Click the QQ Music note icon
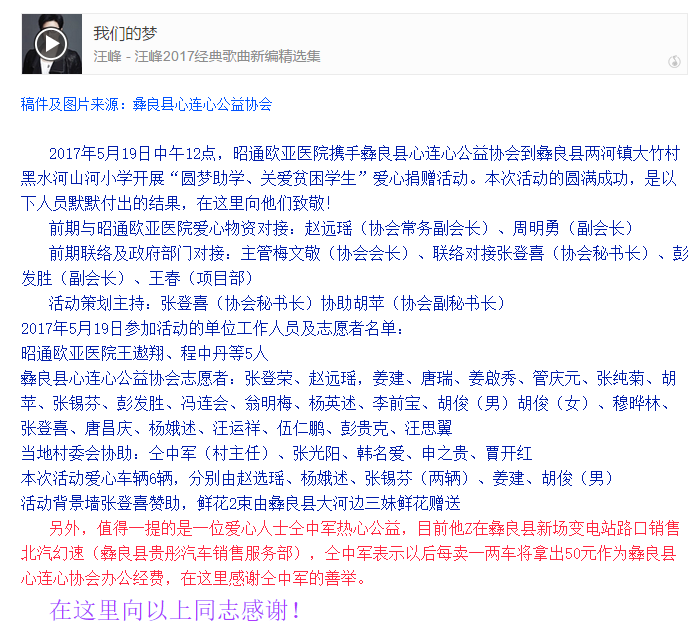Viewport: 698px width, 634px height. click(674, 61)
